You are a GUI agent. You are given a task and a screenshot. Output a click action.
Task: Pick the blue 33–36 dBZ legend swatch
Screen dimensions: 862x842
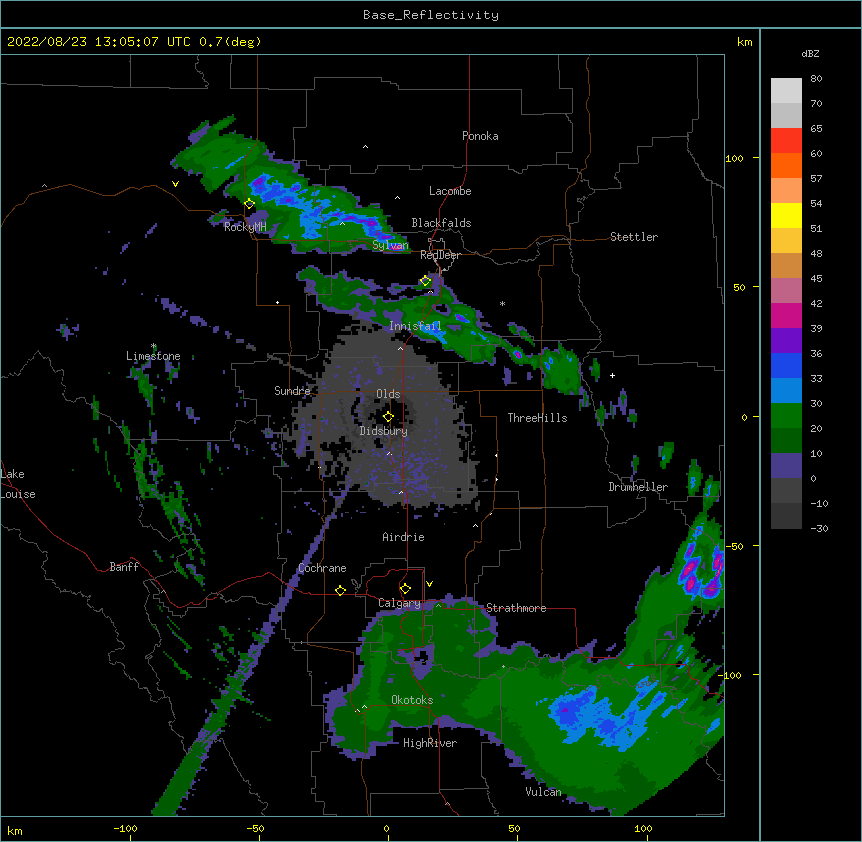pos(786,365)
